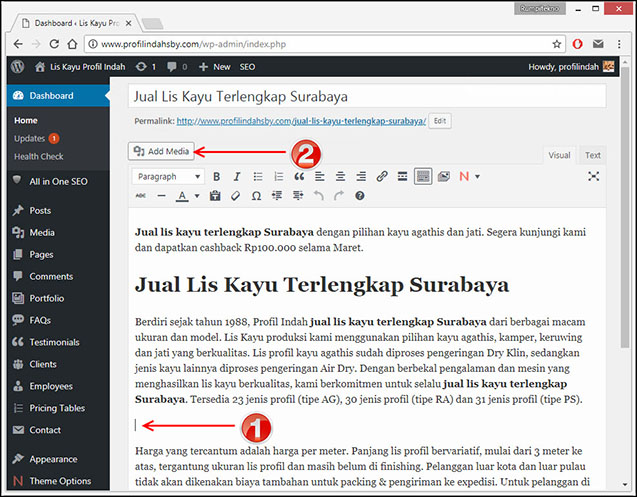This screenshot has height=497, width=637.
Task: Click the red N shortcode icon
Action: [x=464, y=176]
